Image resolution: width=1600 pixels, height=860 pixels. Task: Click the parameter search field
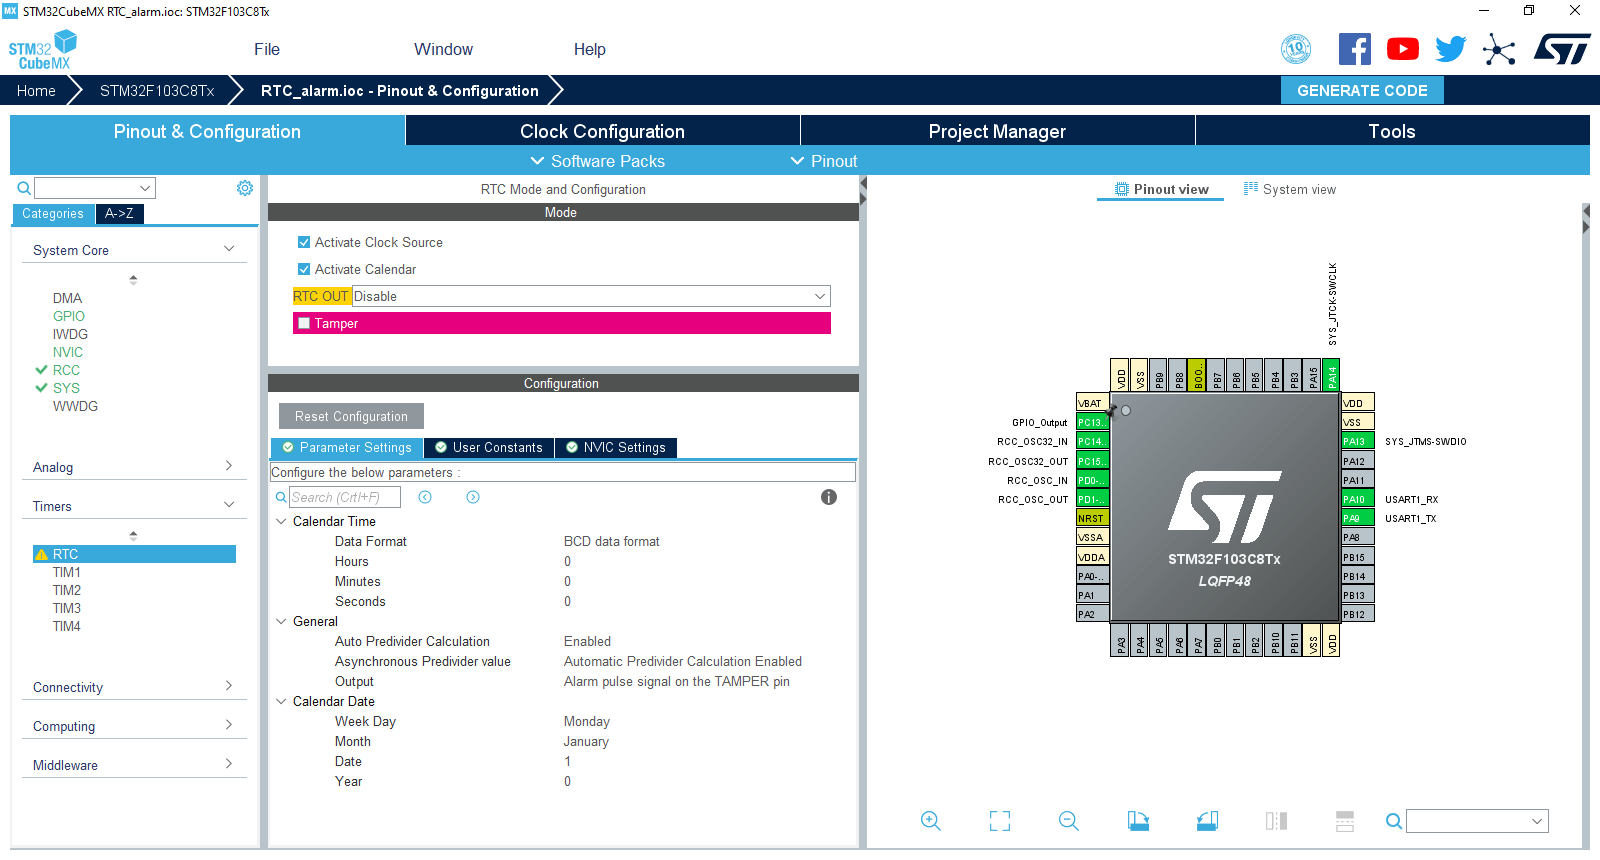point(345,497)
